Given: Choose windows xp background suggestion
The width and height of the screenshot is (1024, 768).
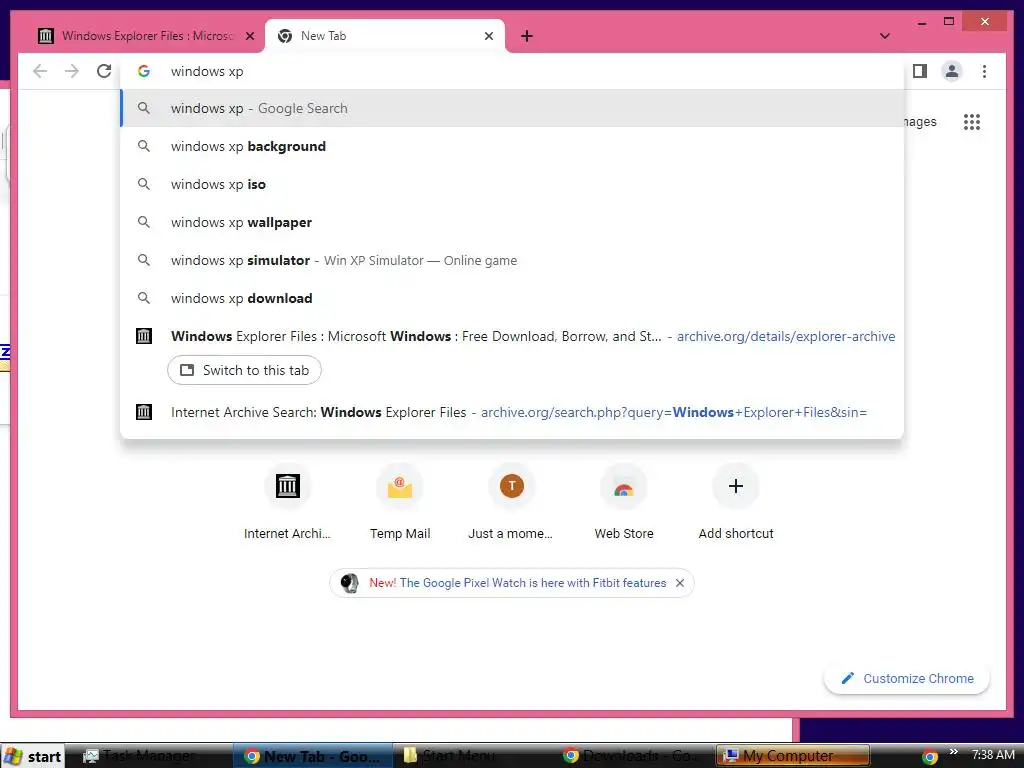Looking at the screenshot, I should [512, 146].
